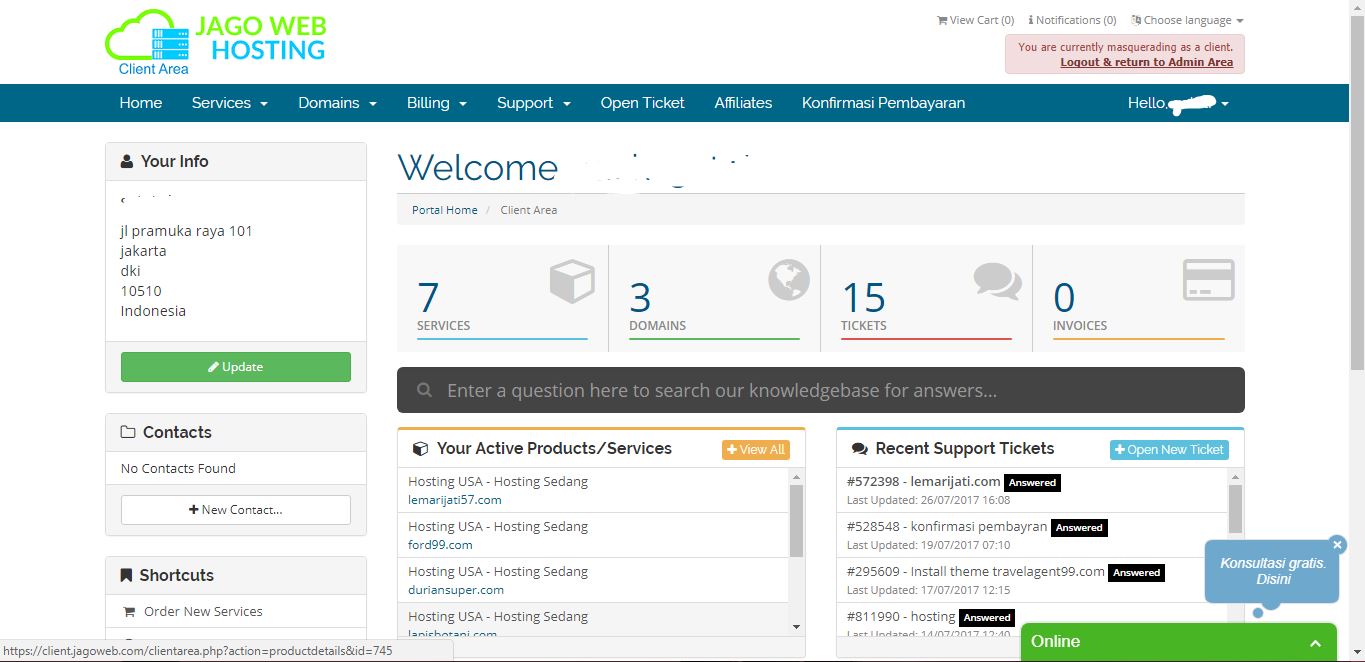Click the Jago Web Hosting logo
This screenshot has width=1365, height=662.
pyautogui.click(x=216, y=42)
